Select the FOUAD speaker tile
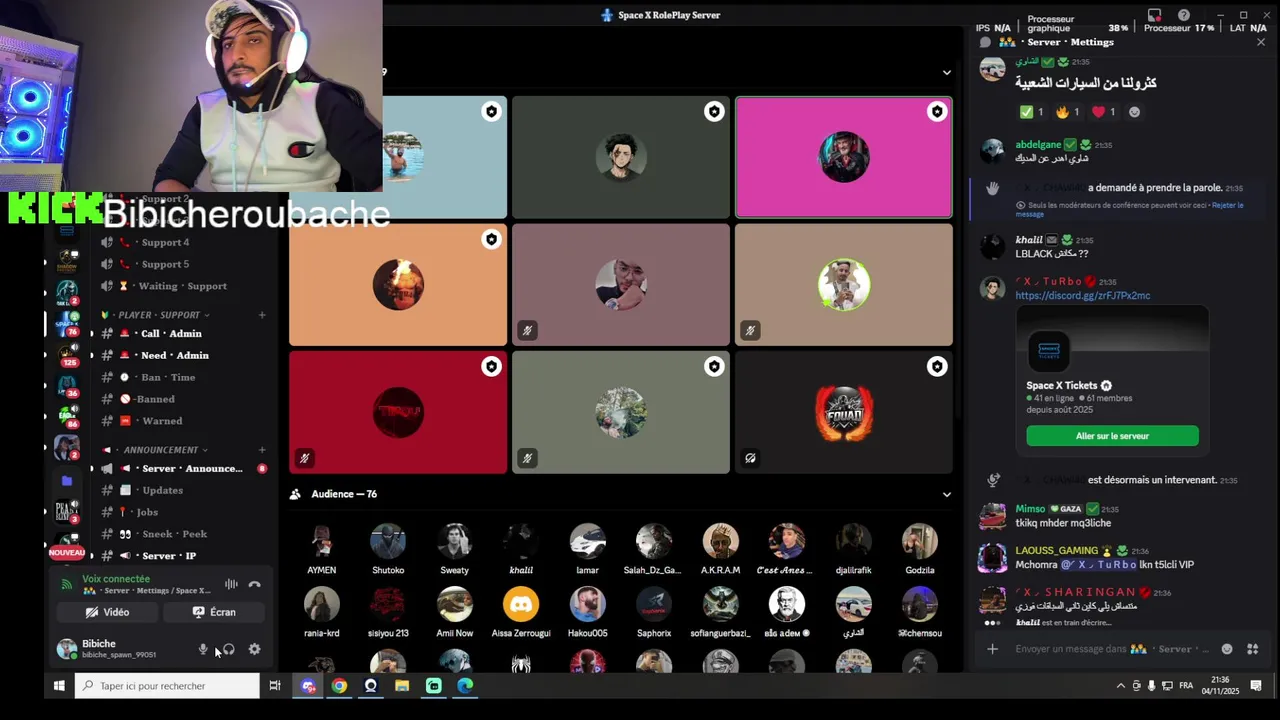The height and width of the screenshot is (720, 1280). point(844,412)
